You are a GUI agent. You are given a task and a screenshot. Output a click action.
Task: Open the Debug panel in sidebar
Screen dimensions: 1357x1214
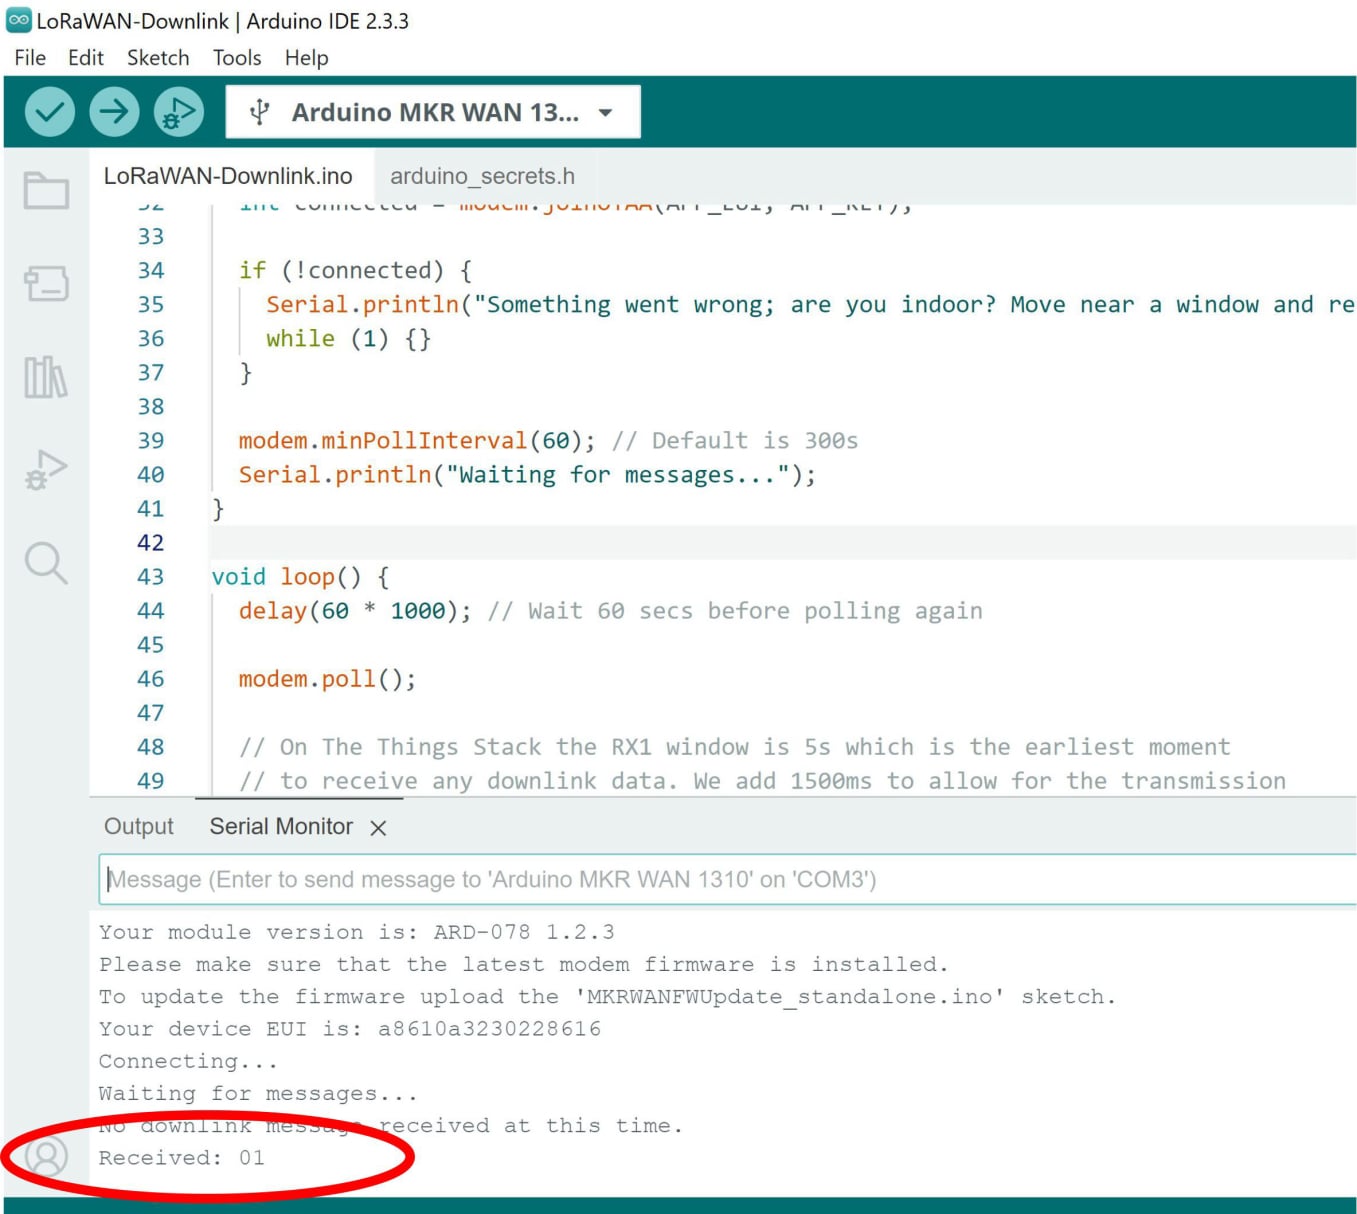tap(46, 469)
